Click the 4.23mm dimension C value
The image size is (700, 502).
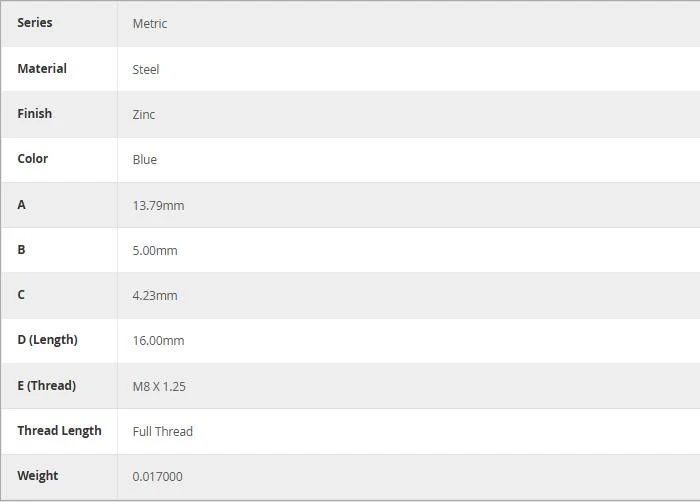coord(155,296)
